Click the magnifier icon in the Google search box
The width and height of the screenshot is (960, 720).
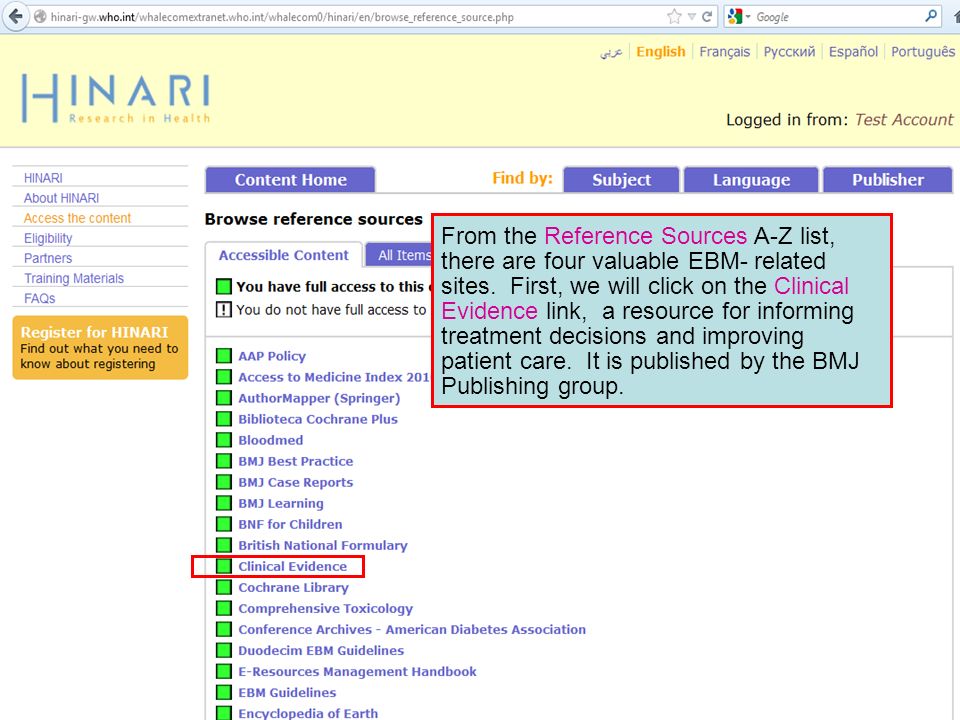(x=931, y=16)
